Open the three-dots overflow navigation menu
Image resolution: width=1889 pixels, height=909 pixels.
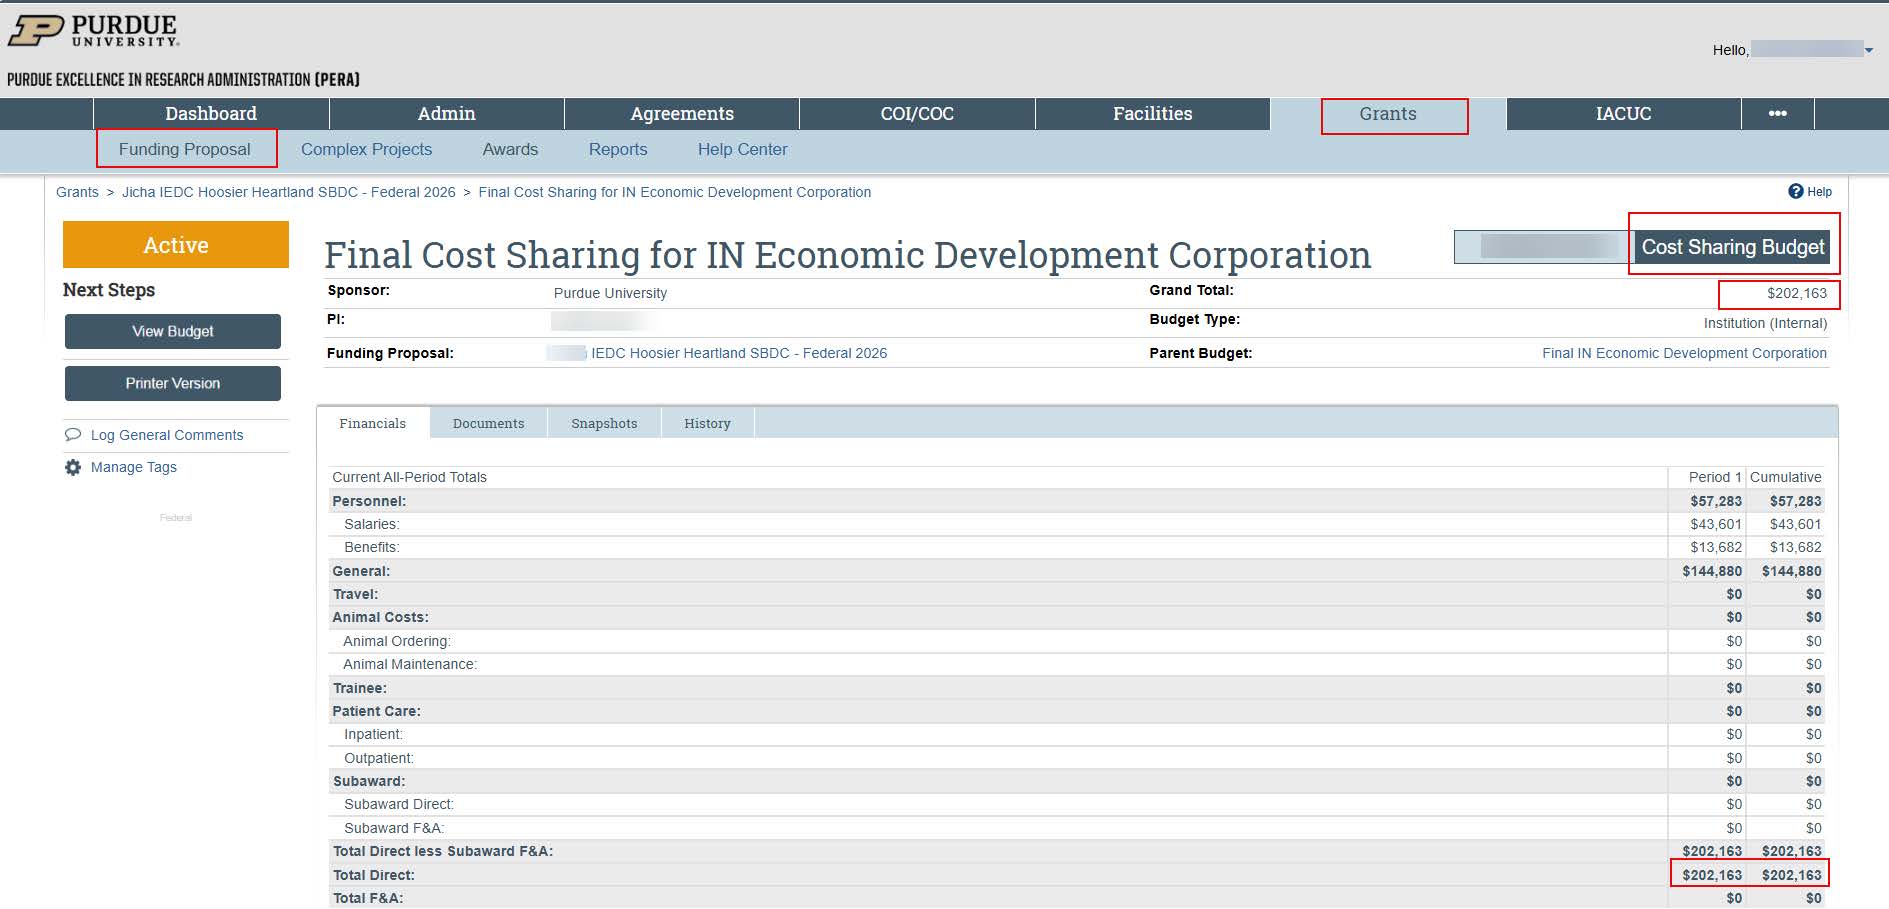coord(1777,114)
